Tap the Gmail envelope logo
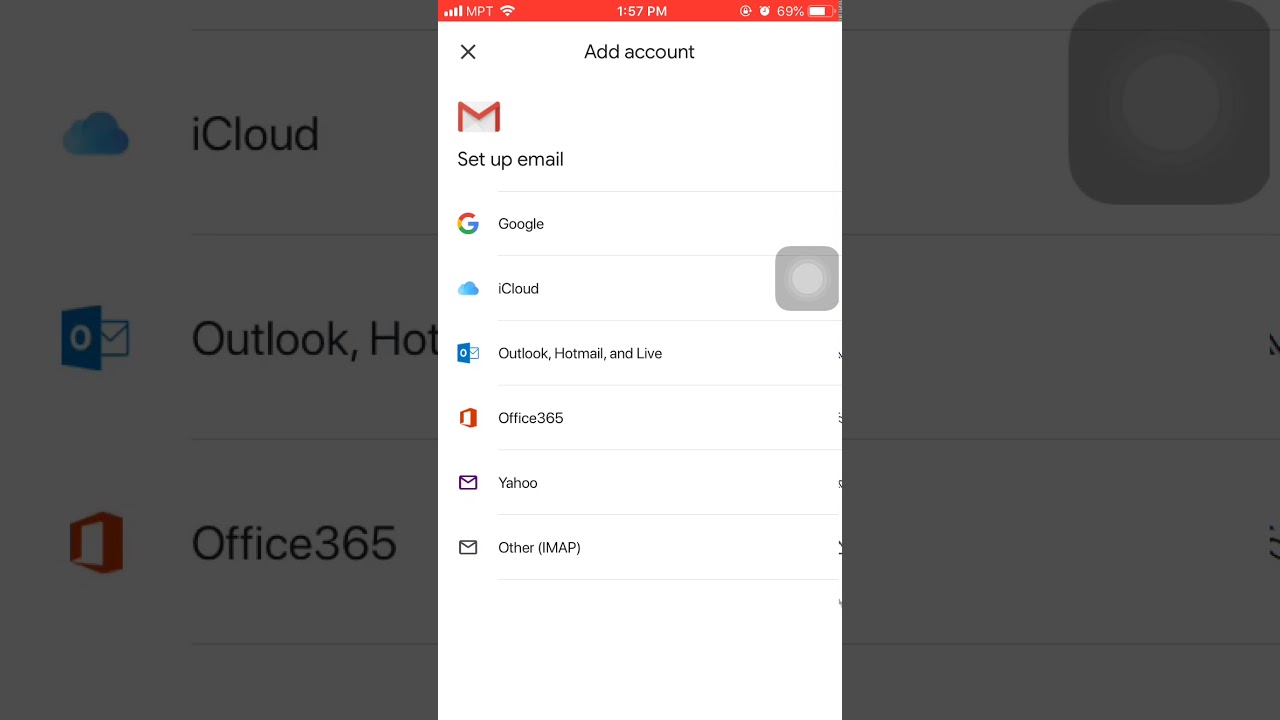1280x720 pixels. (479, 117)
